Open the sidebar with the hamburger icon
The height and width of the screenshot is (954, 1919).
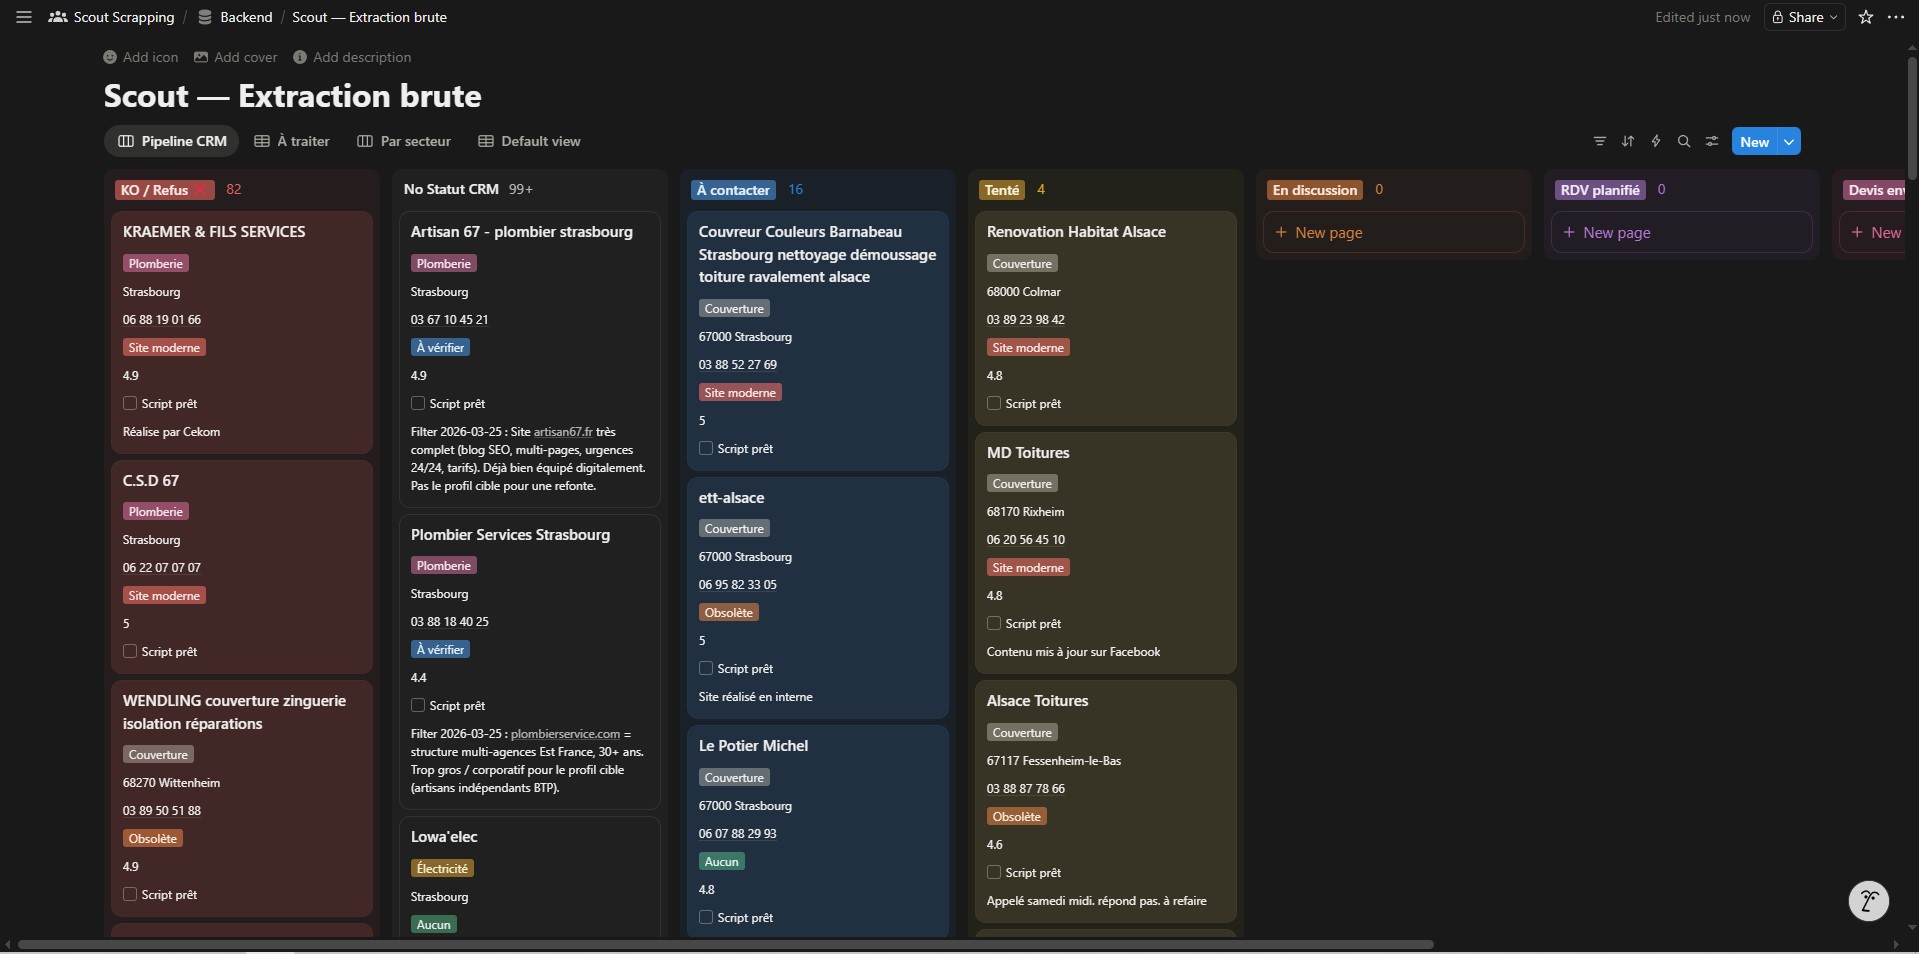tap(22, 17)
